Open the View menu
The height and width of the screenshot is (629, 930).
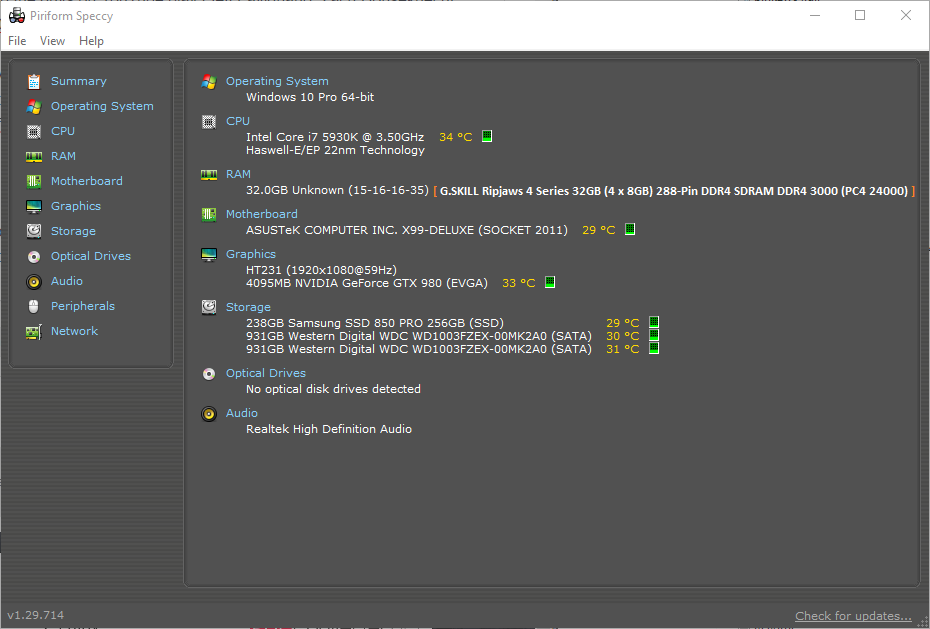52,41
